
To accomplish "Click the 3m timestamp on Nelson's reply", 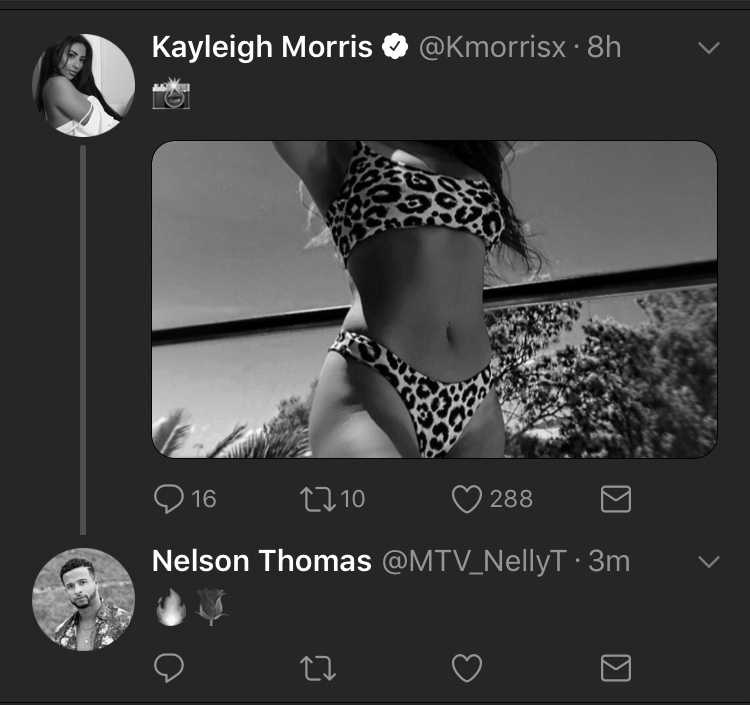I will 609,561.
